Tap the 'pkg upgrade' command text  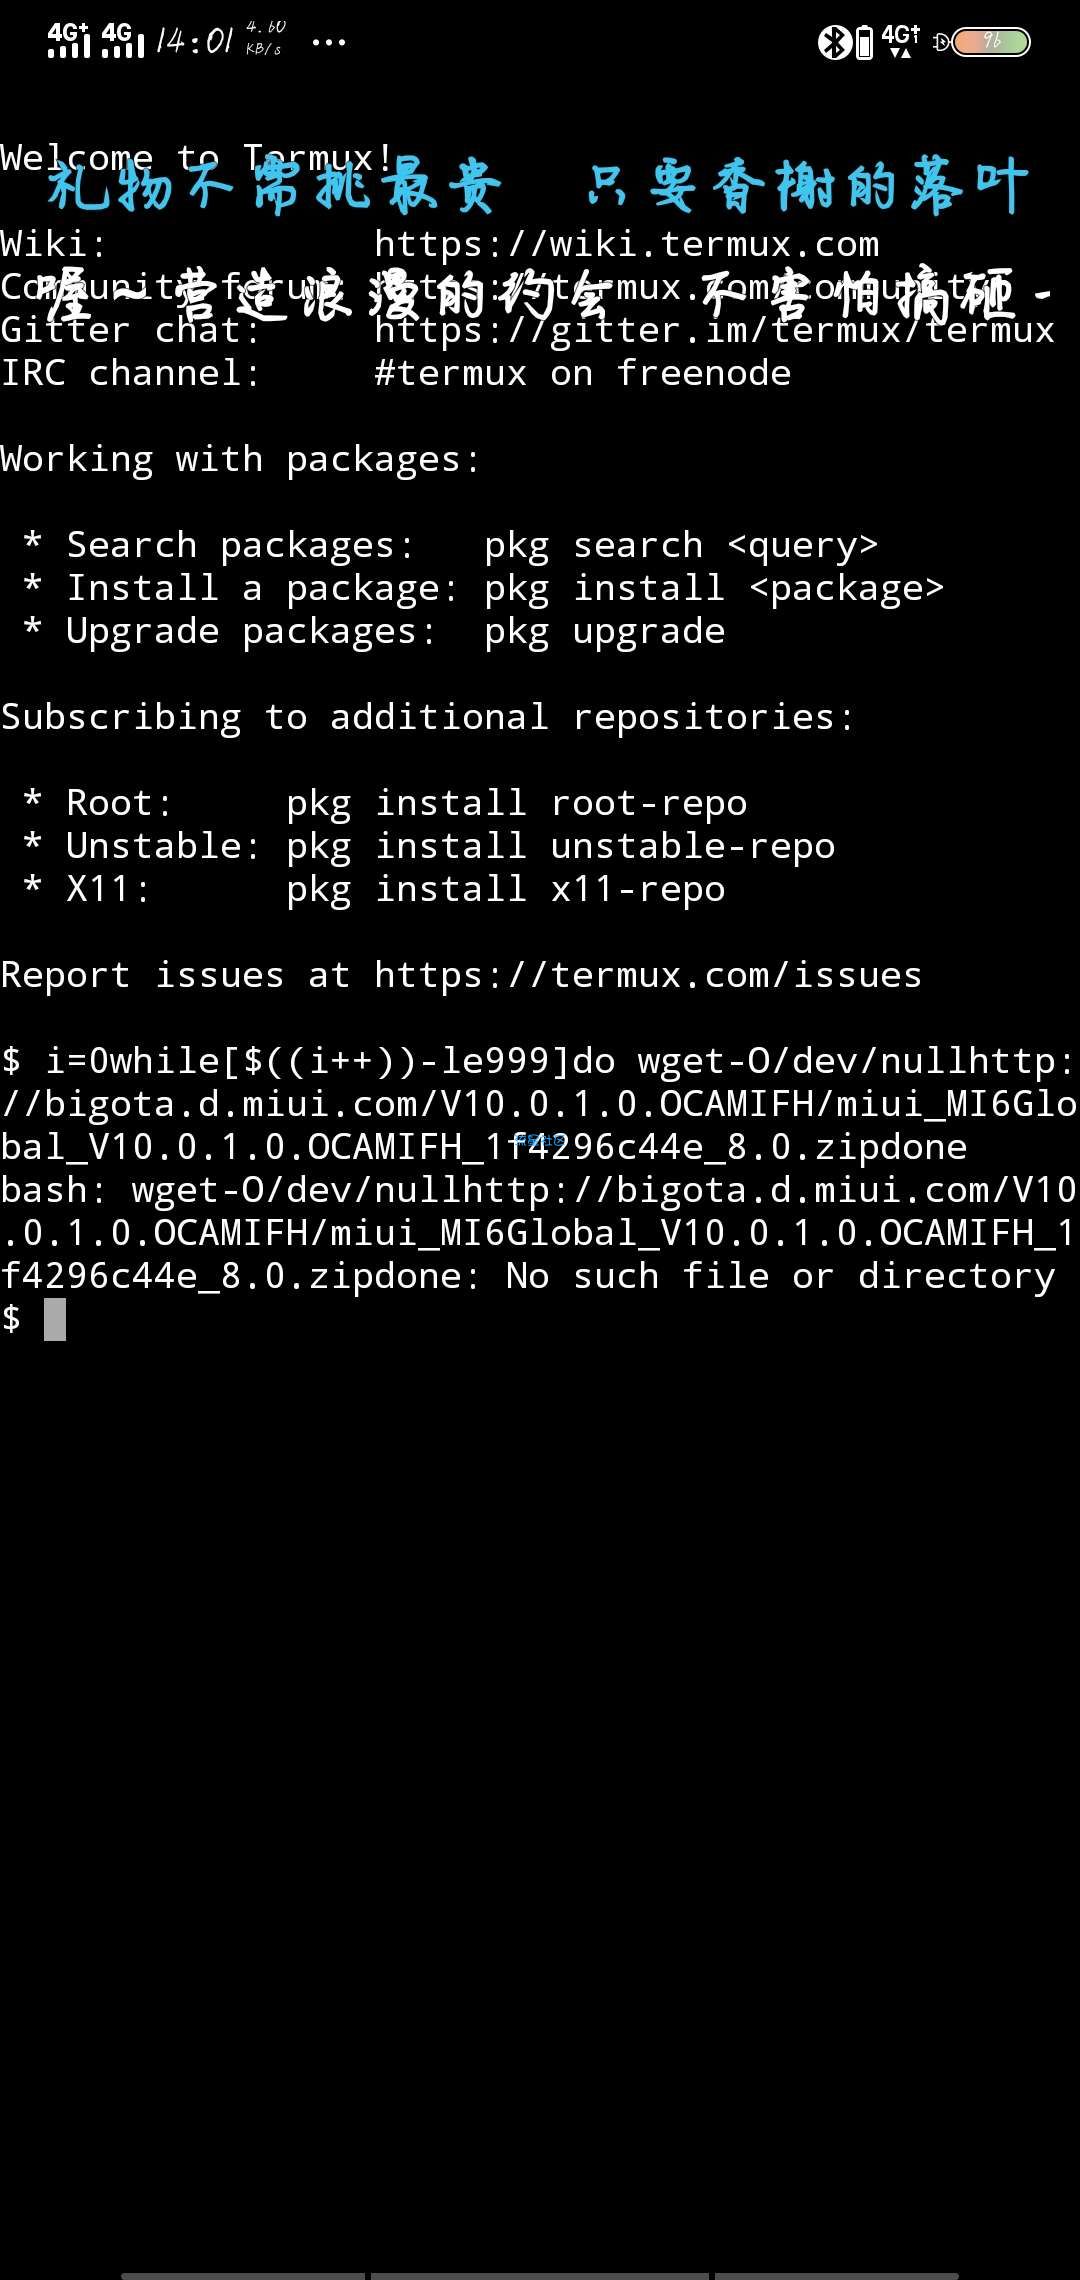pyautogui.click(x=604, y=632)
